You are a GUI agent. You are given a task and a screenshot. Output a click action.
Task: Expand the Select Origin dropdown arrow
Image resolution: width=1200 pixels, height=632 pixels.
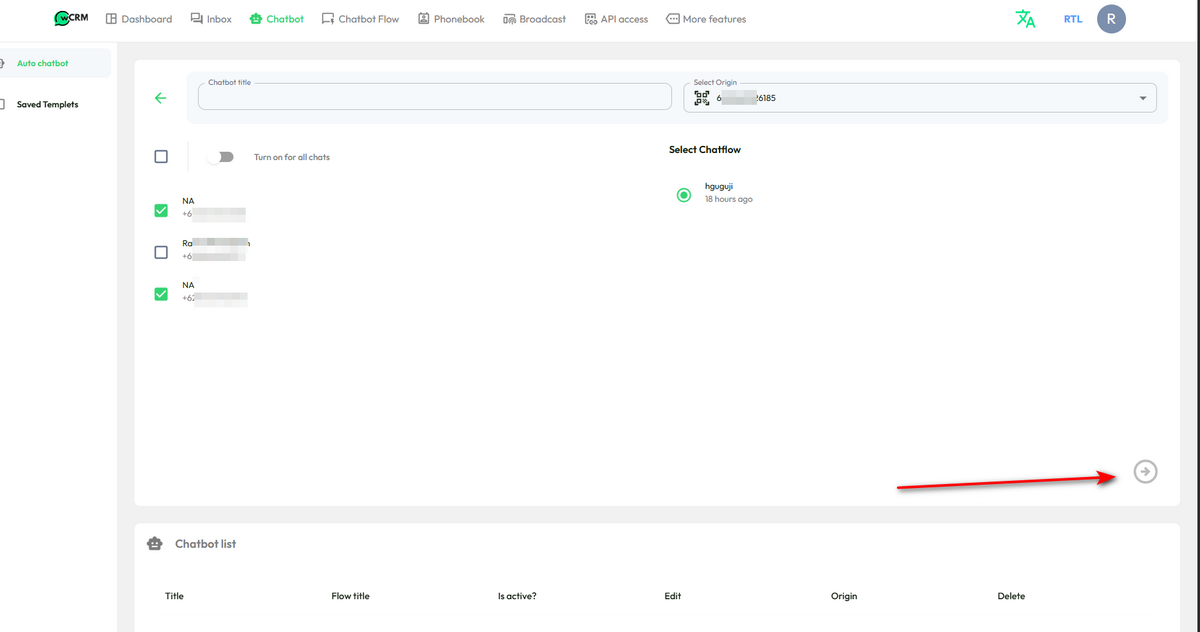click(1143, 98)
